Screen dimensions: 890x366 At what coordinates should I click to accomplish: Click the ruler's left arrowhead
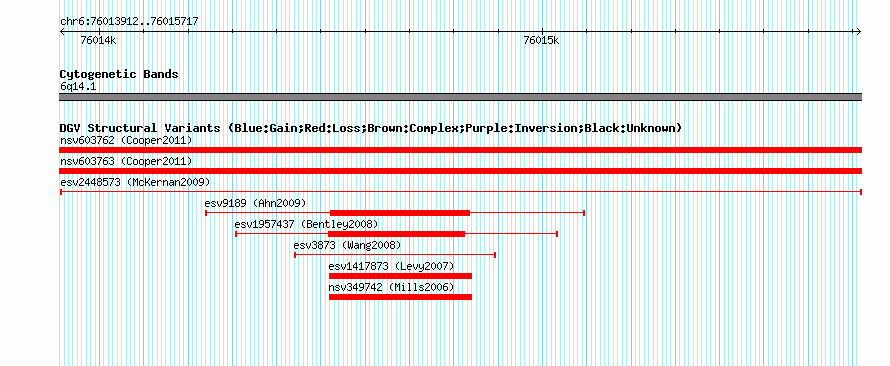click(62, 31)
